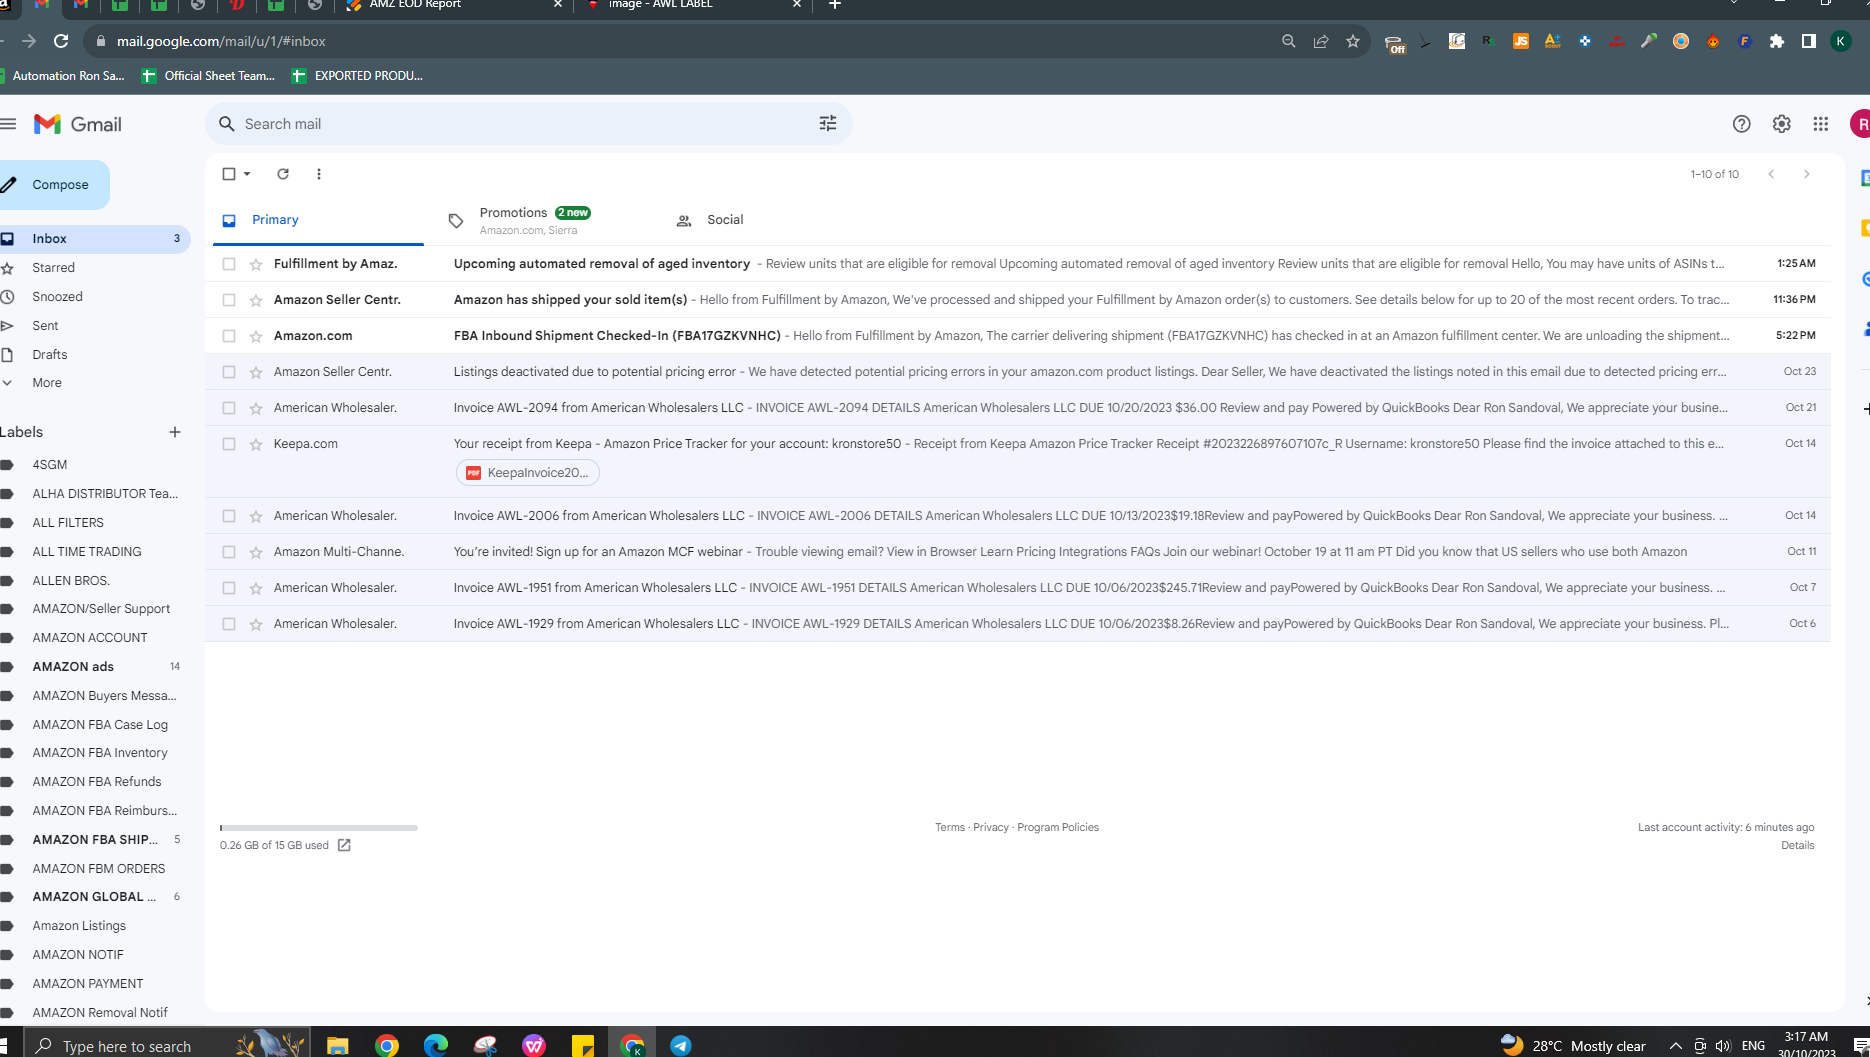Open storage management link icon
Screen dimensions: 1870x1057
[344, 845]
